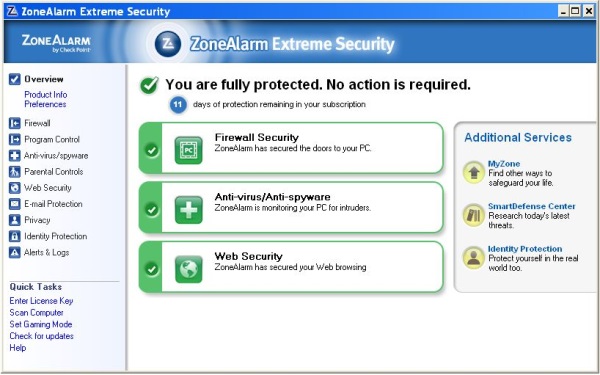
Task: Open Program Control via its icon
Action: click(x=15, y=139)
